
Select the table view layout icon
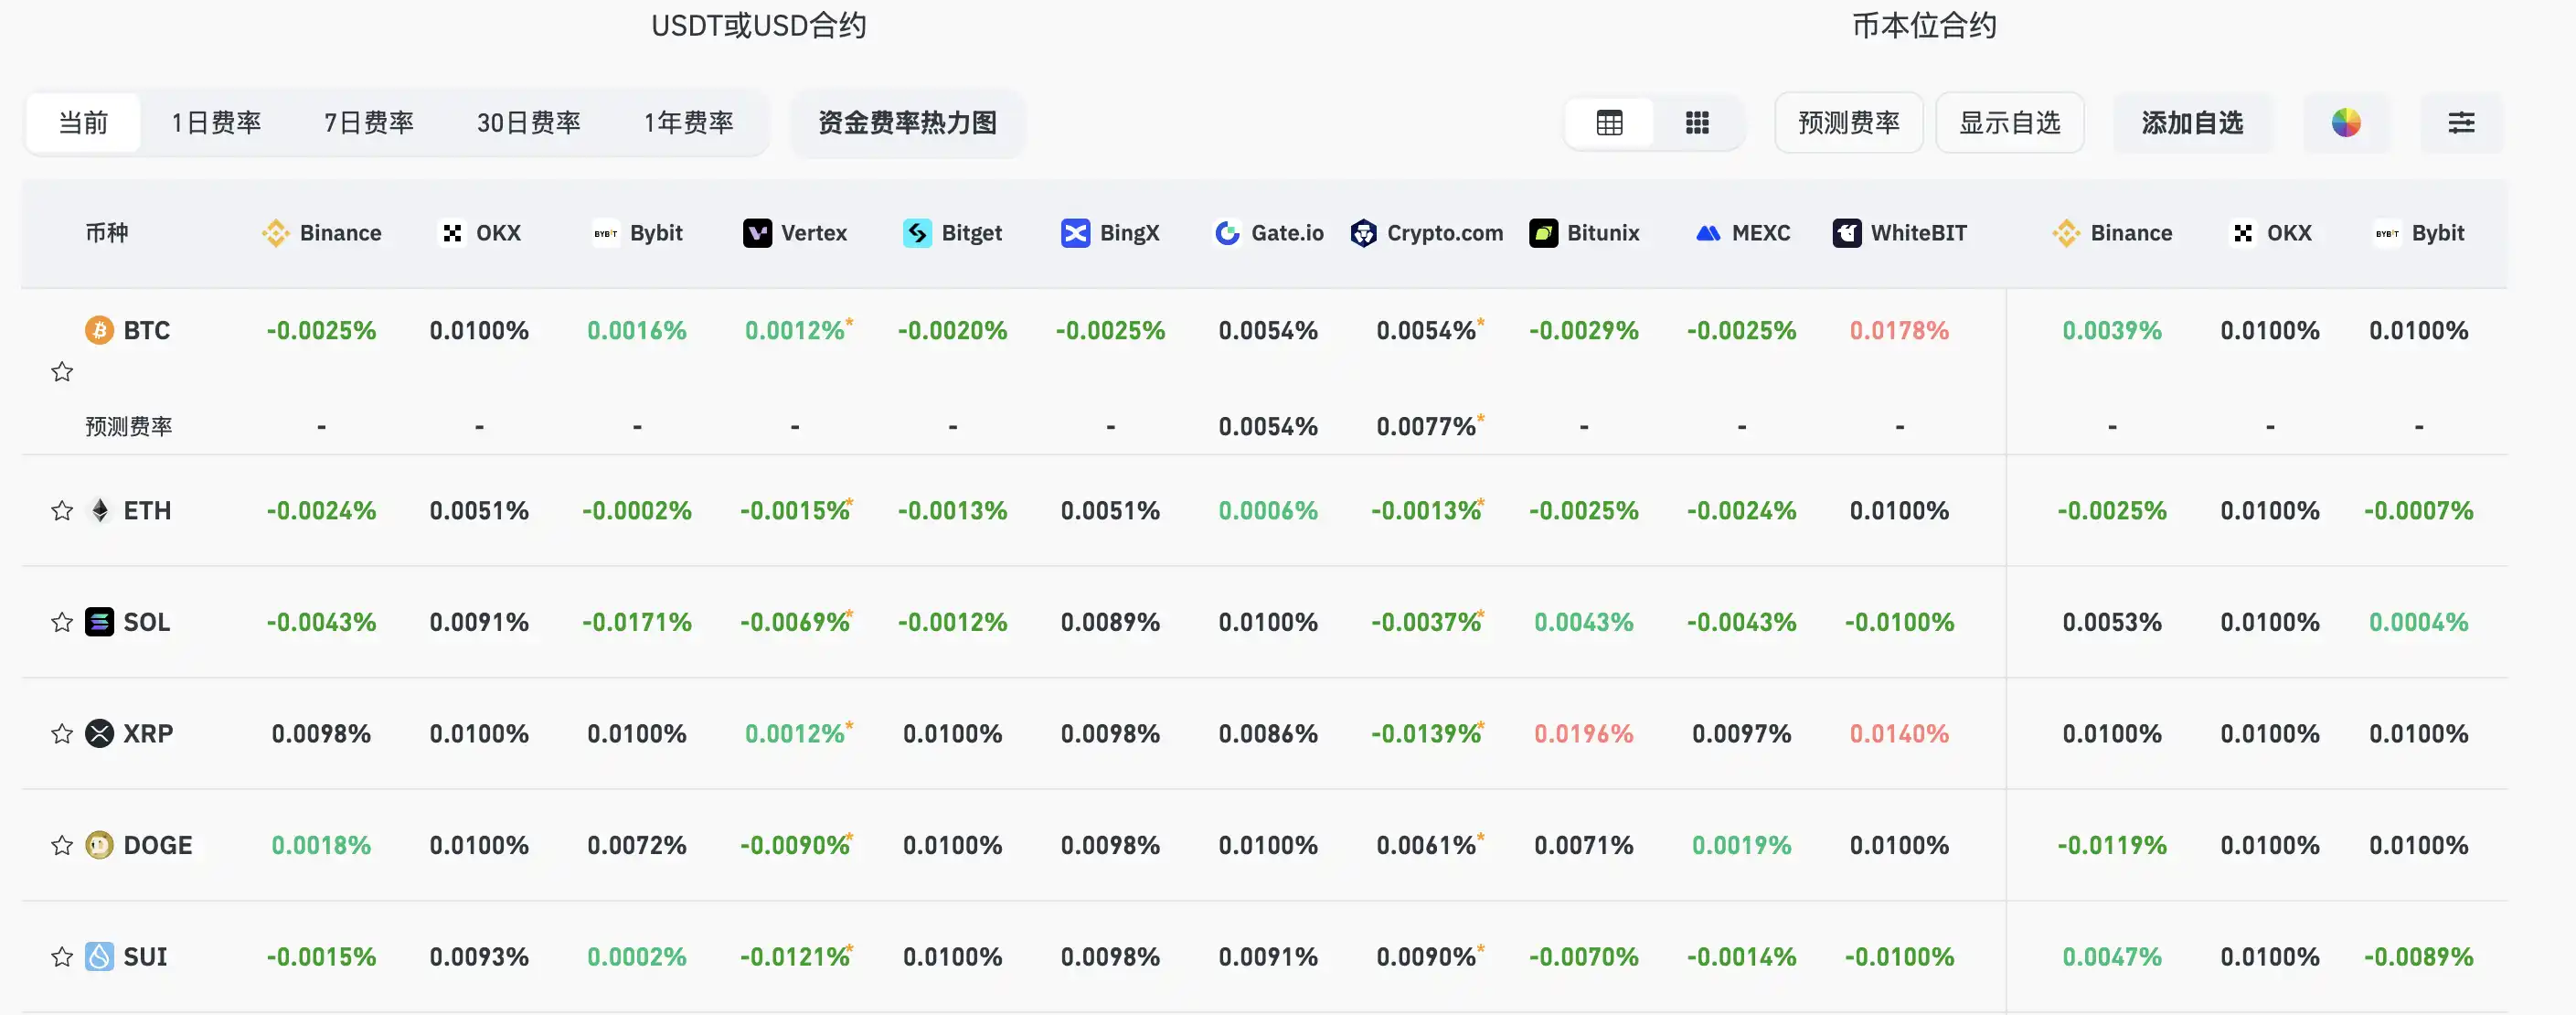coord(1609,123)
